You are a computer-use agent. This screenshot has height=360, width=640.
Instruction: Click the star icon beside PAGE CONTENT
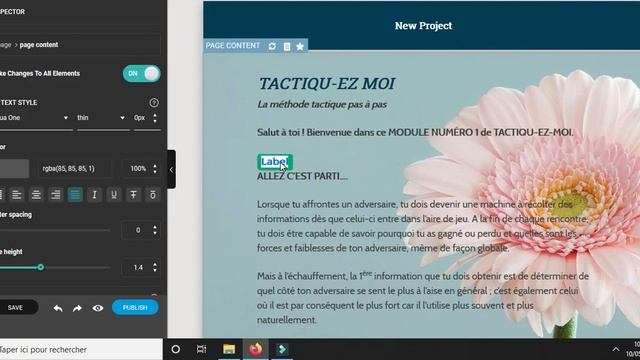point(300,46)
